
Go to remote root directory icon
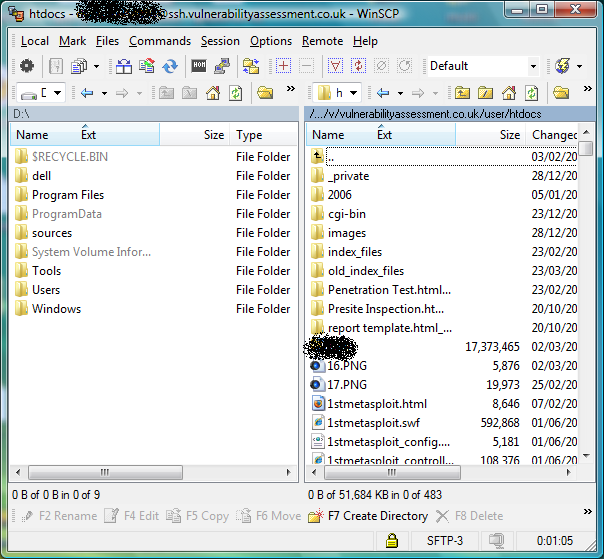485,93
